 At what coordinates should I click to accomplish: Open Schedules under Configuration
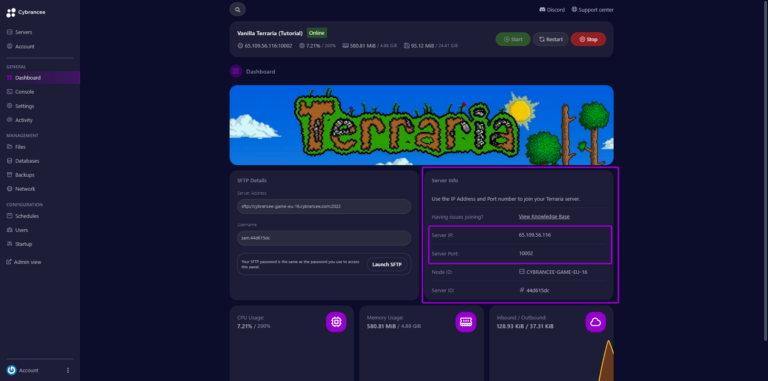(x=23, y=216)
